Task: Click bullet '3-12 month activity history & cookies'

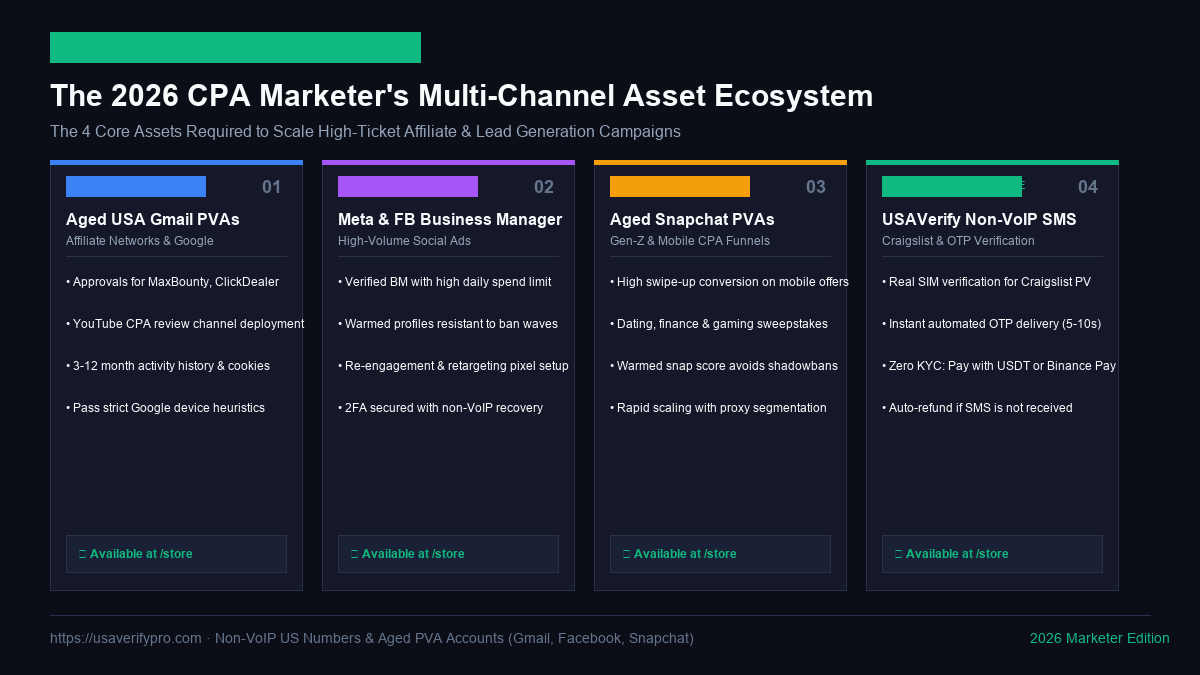Action: (168, 366)
